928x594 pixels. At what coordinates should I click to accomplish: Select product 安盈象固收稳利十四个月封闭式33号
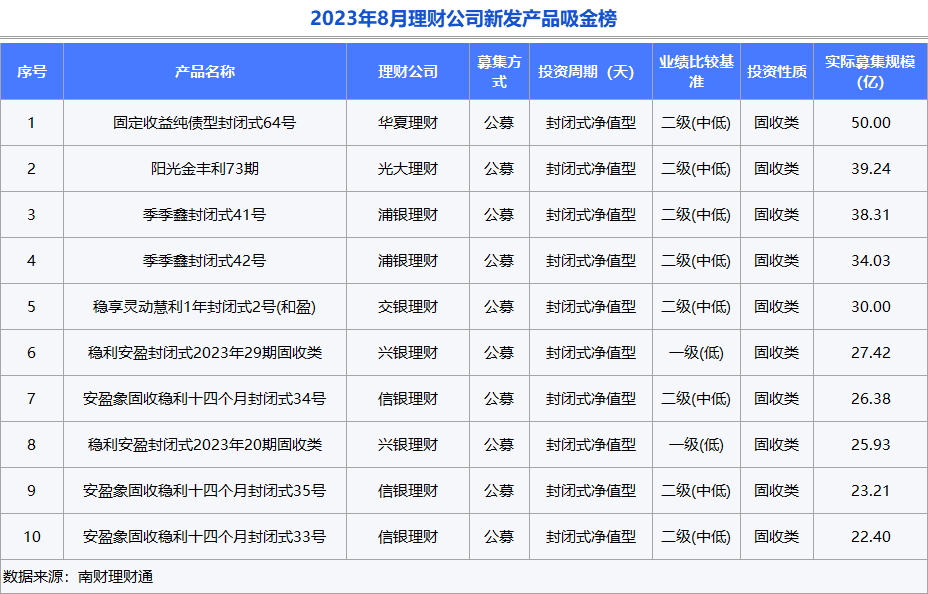[x=205, y=537]
